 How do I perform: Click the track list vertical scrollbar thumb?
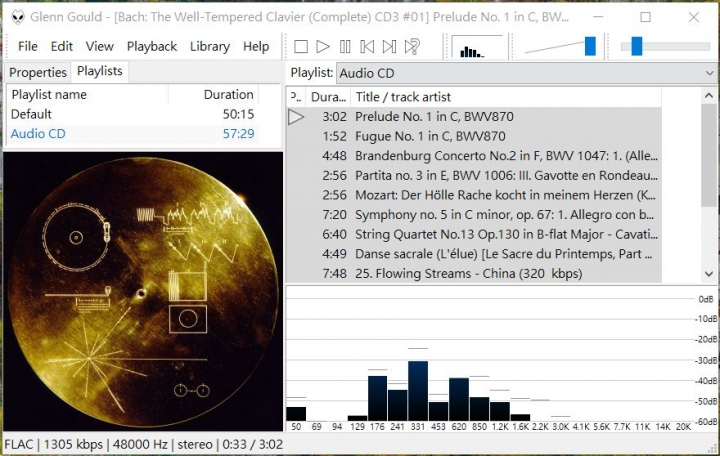click(709, 155)
